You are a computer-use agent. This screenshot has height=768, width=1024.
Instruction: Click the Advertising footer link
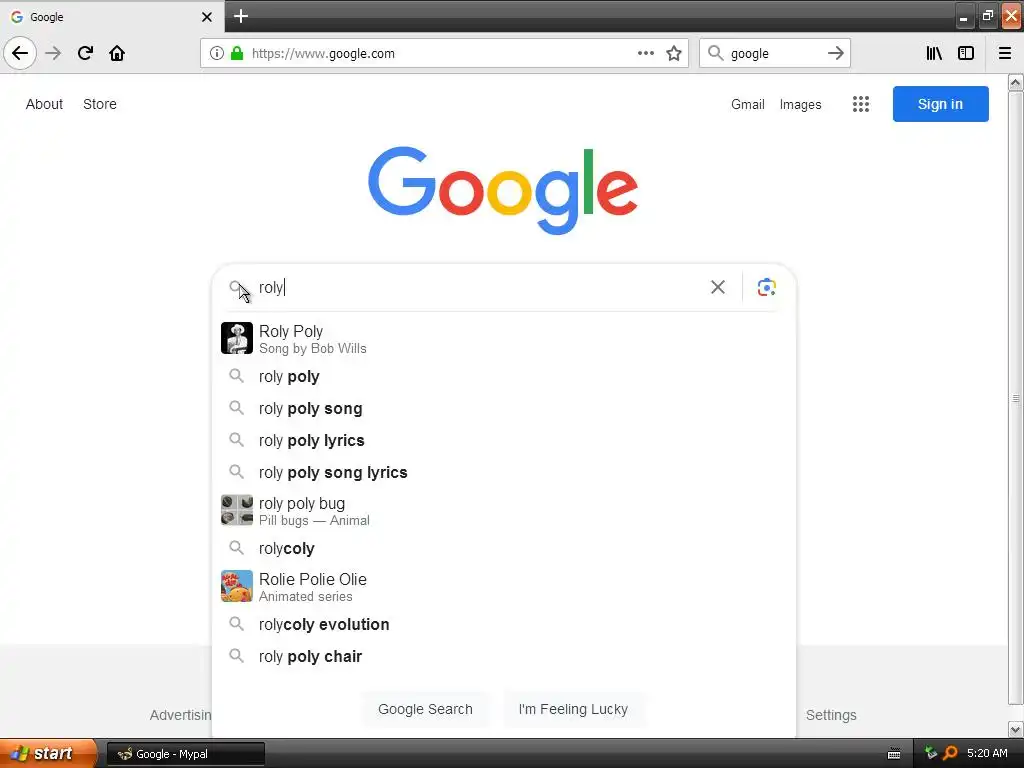pyautogui.click(x=180, y=715)
